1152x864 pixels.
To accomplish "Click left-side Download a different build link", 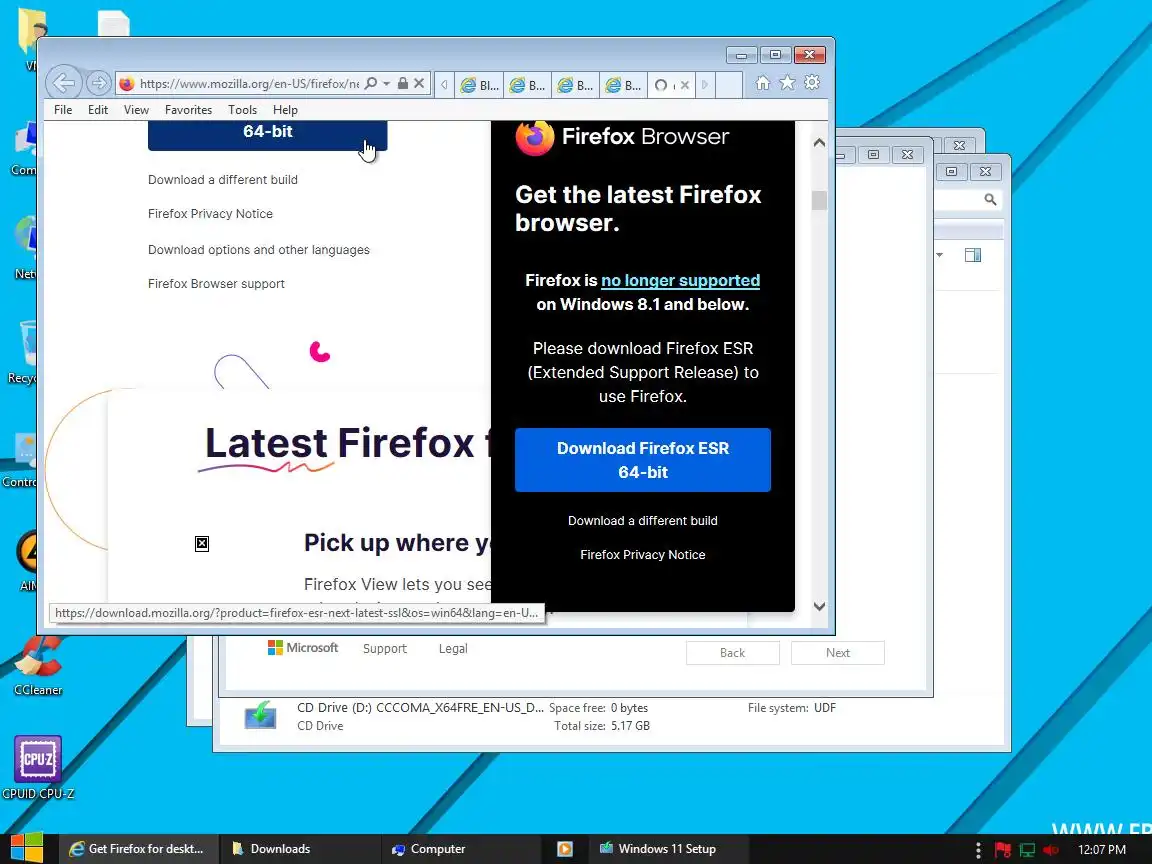I will click(223, 179).
